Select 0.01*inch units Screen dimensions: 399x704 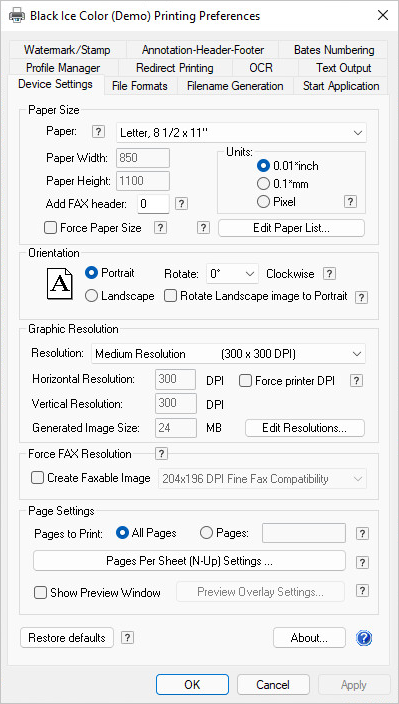pyautogui.click(x=263, y=166)
